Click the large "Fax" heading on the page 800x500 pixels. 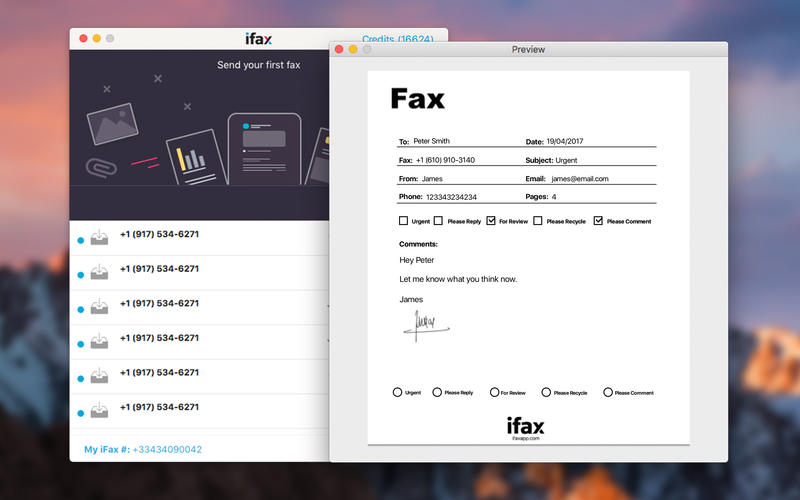pos(417,98)
